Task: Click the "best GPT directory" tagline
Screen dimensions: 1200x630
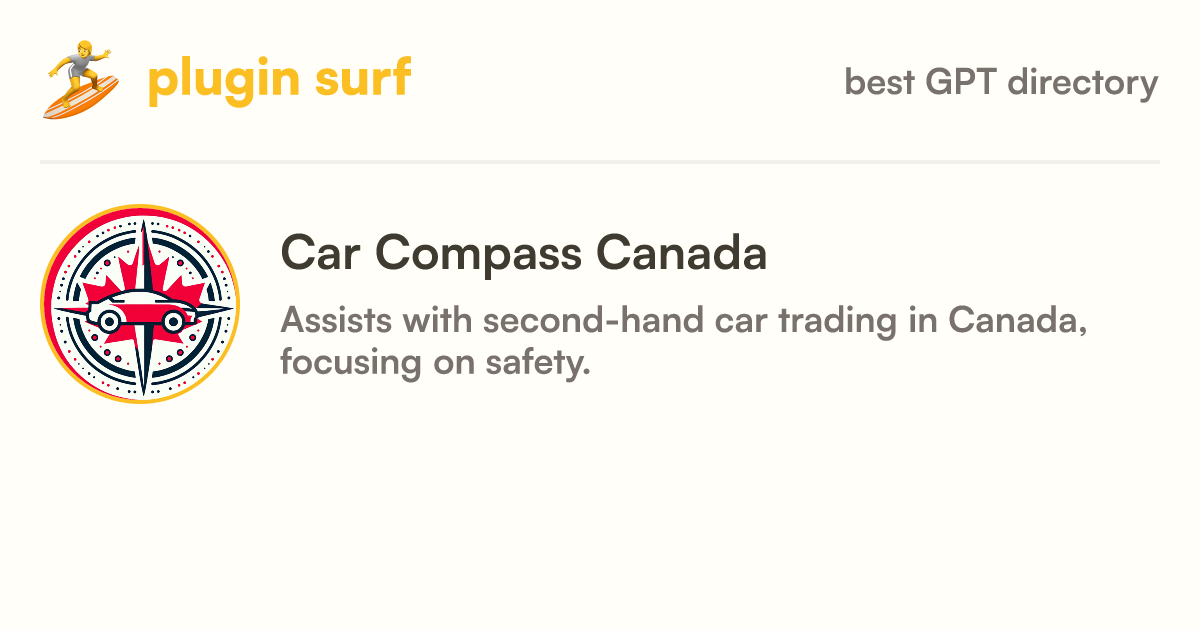Action: [x=1001, y=82]
